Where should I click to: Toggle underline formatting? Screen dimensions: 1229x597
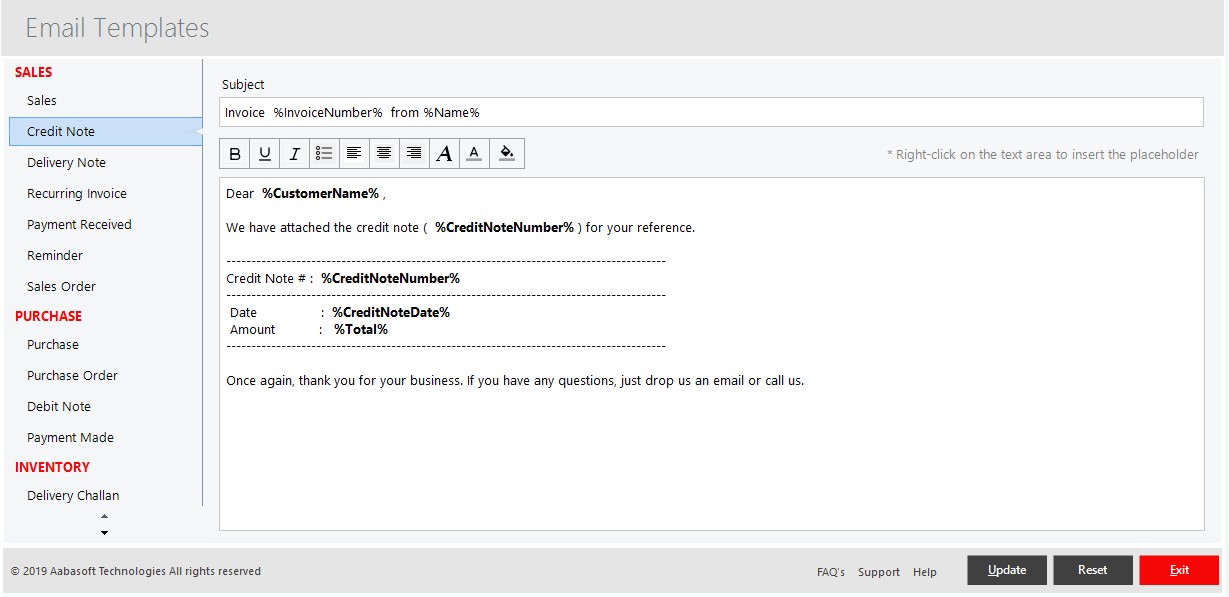click(x=265, y=153)
